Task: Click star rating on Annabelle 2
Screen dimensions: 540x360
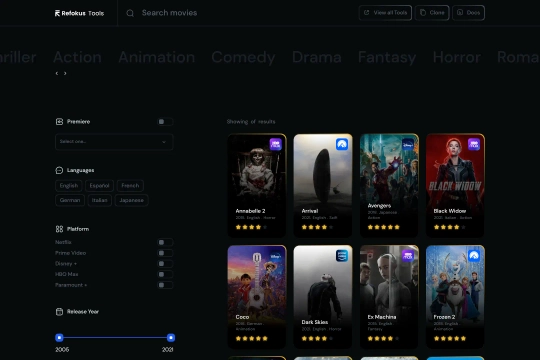Action: (251, 227)
